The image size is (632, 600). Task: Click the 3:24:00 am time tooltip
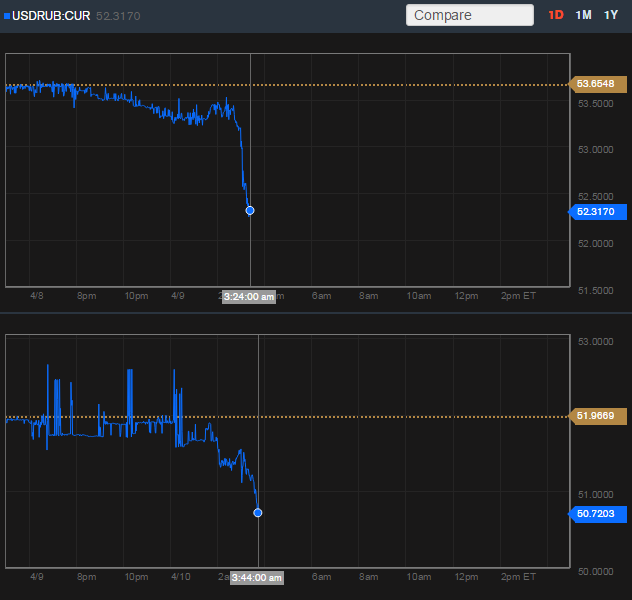(249, 297)
